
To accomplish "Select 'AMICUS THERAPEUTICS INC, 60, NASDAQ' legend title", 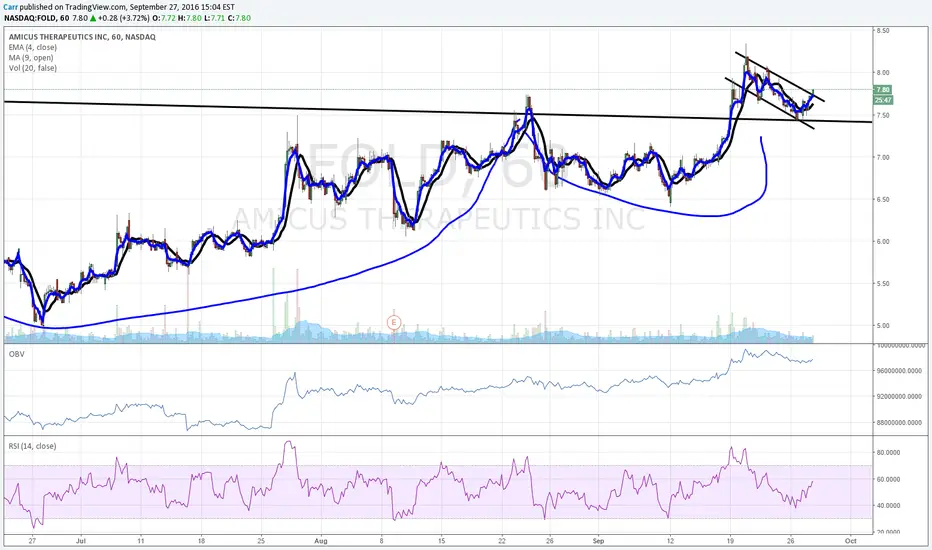I will pos(82,37).
